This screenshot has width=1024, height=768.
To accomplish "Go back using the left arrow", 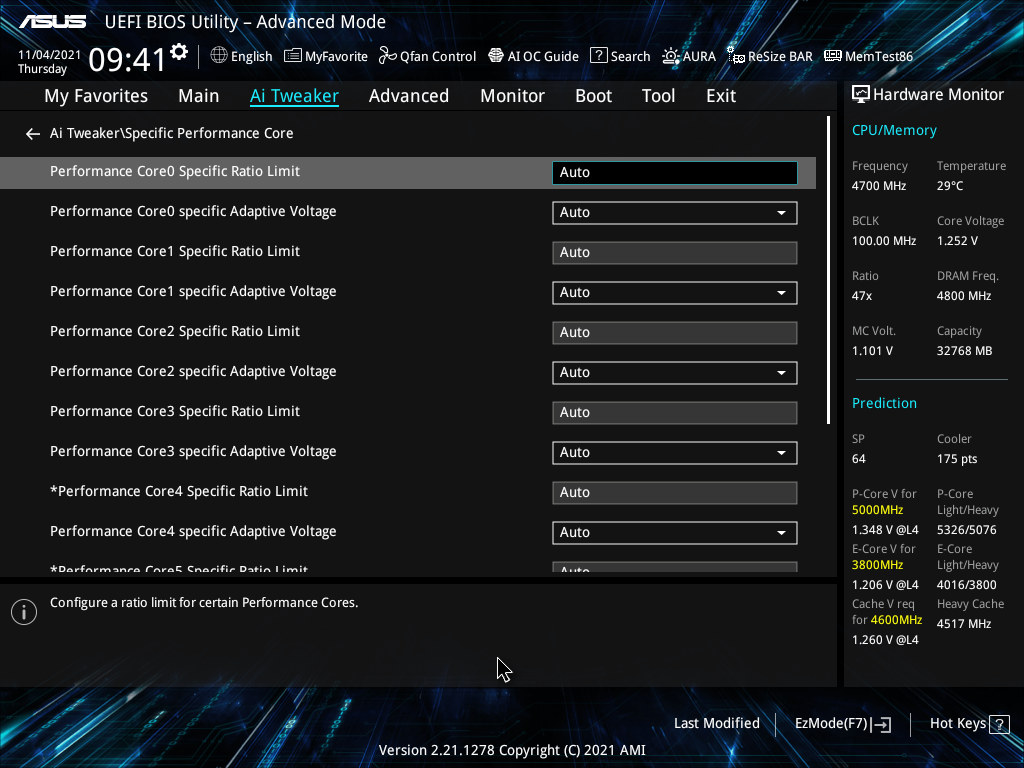I will click(33, 134).
